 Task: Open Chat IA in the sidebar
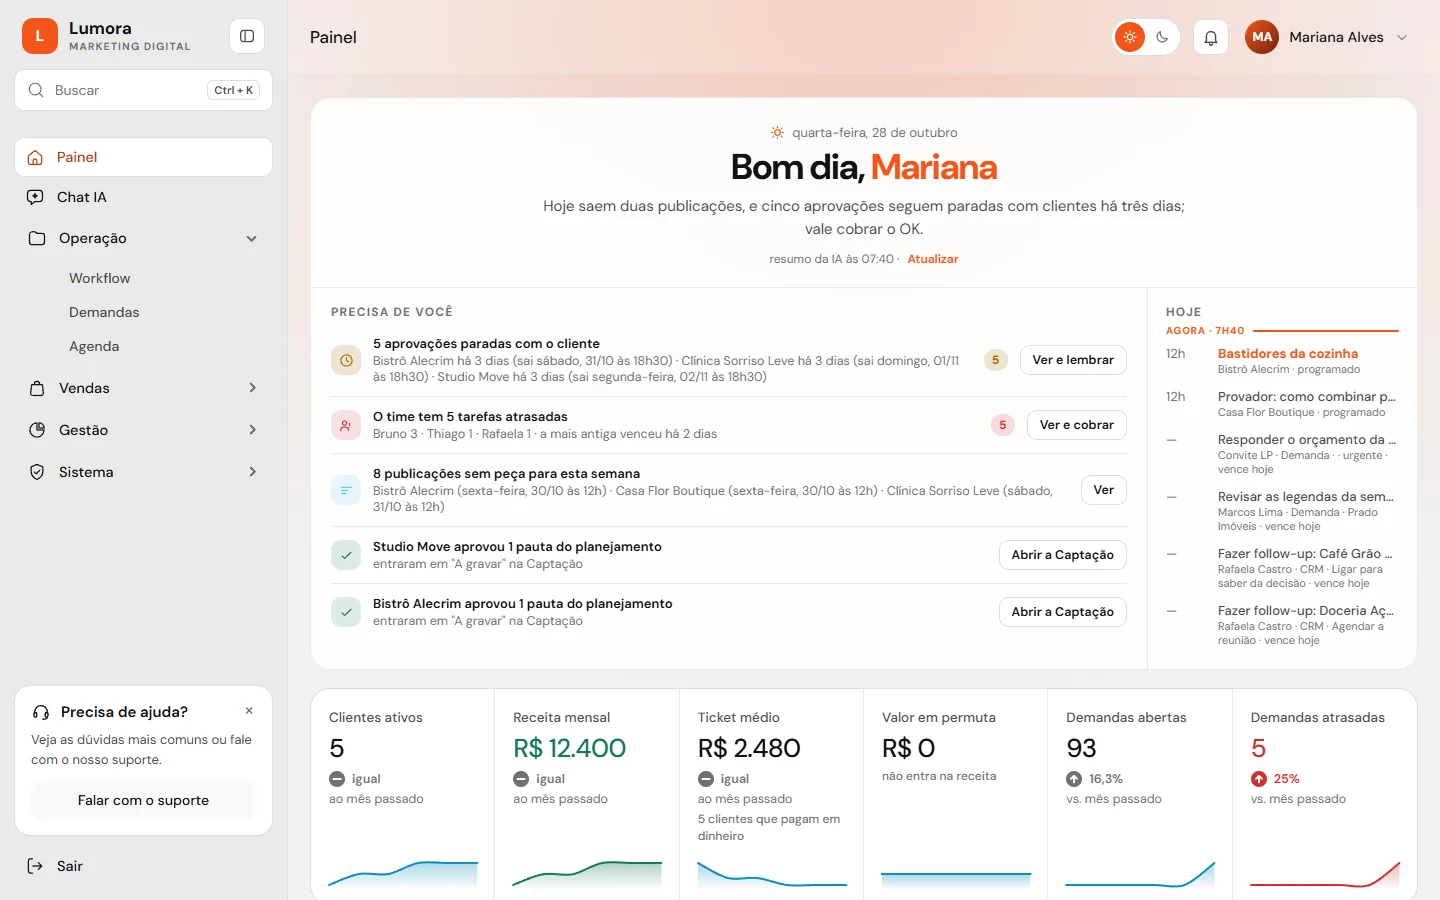tap(144, 197)
